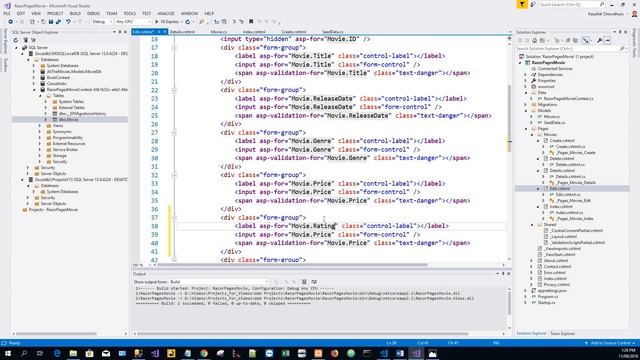Open the TOOLS menu
The height and width of the screenshot is (360, 640).
[129, 13]
